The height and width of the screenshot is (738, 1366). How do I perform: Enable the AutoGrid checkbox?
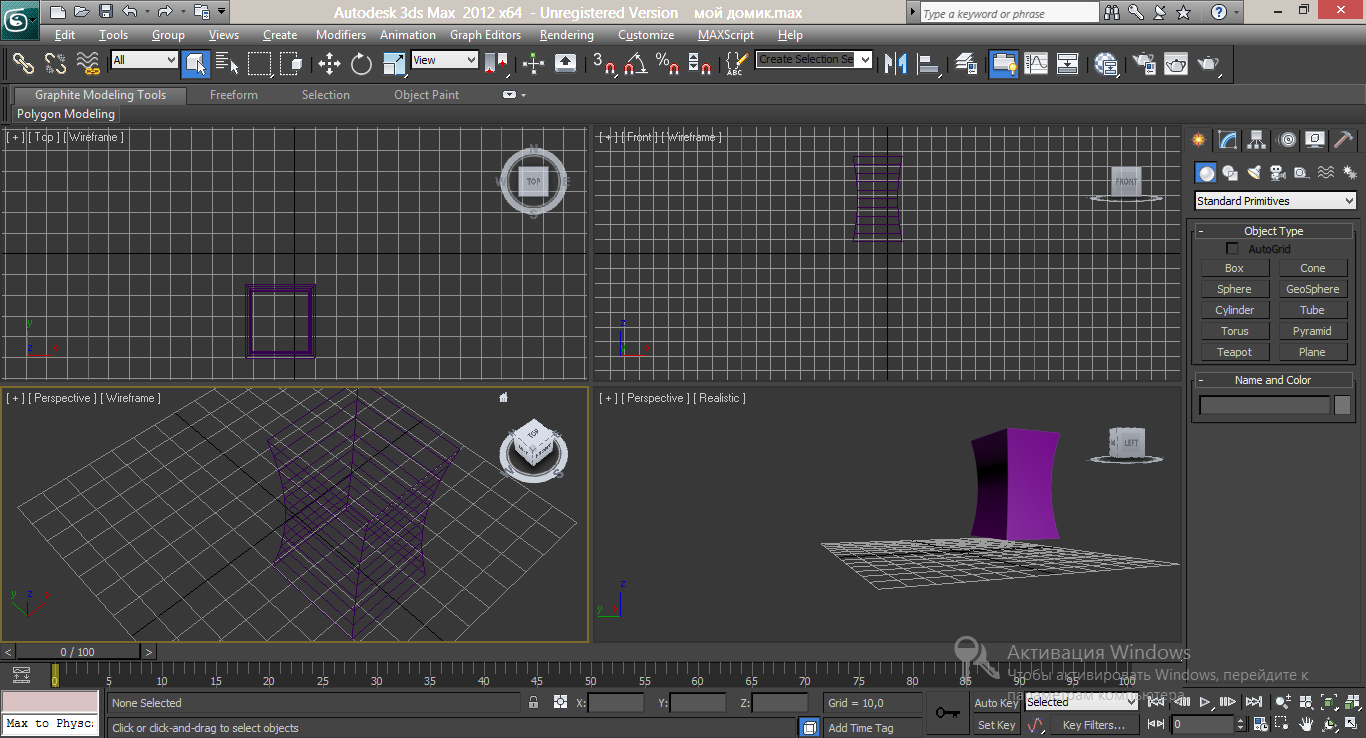pyautogui.click(x=1232, y=248)
